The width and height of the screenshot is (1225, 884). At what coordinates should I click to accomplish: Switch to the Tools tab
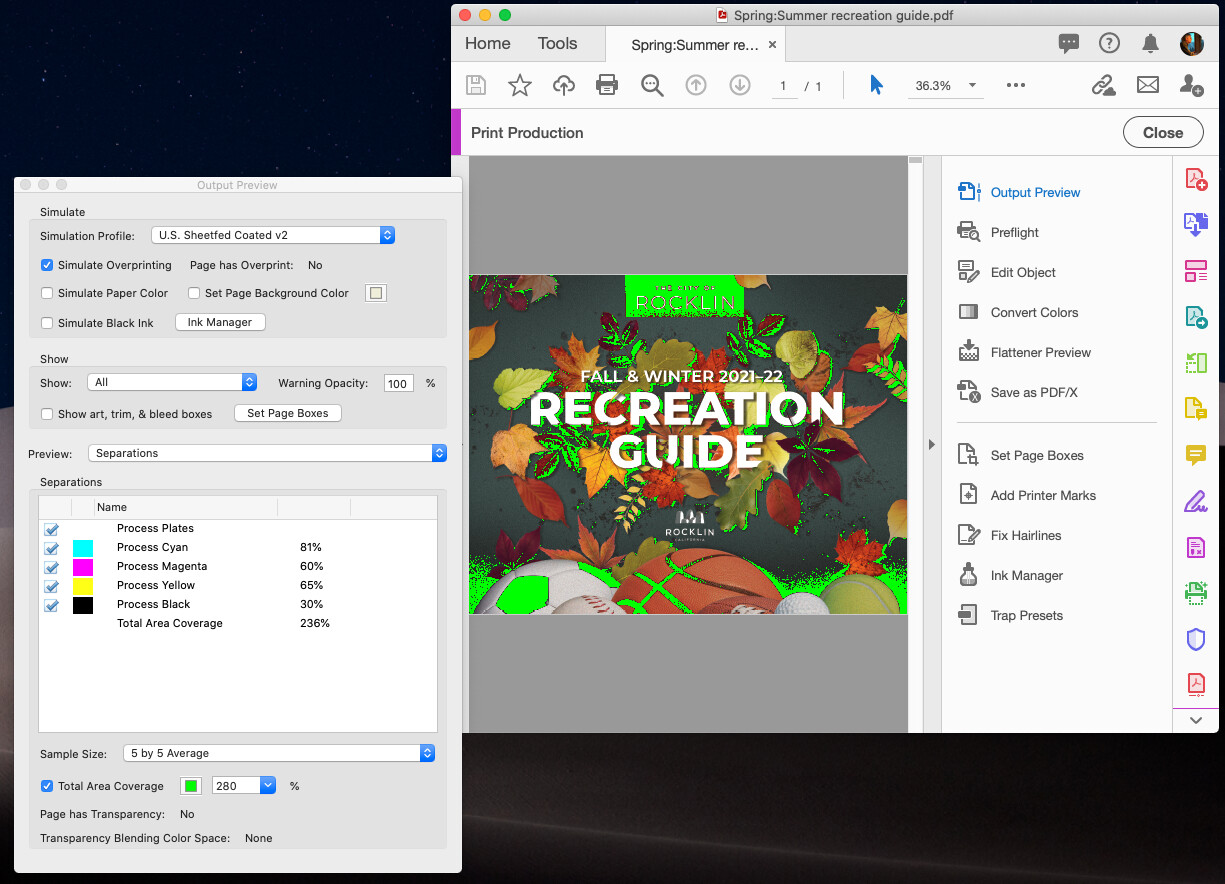point(557,44)
